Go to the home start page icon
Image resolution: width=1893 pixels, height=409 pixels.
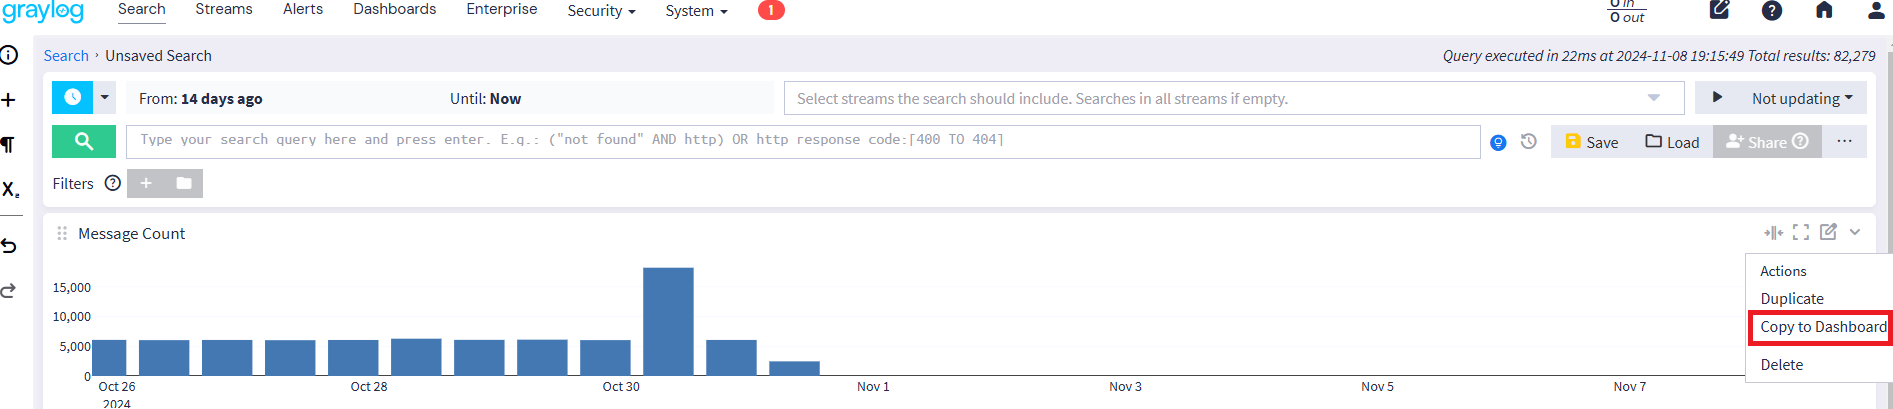(x=1824, y=11)
